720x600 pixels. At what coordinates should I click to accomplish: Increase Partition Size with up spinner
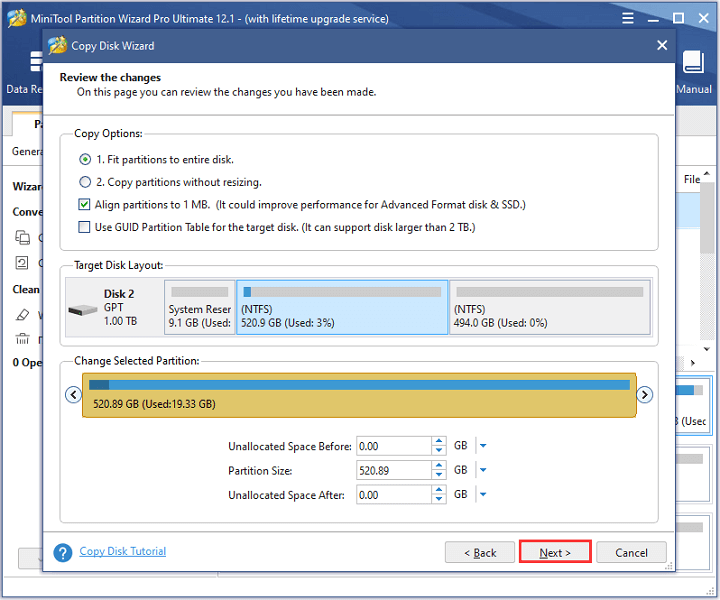(x=439, y=465)
